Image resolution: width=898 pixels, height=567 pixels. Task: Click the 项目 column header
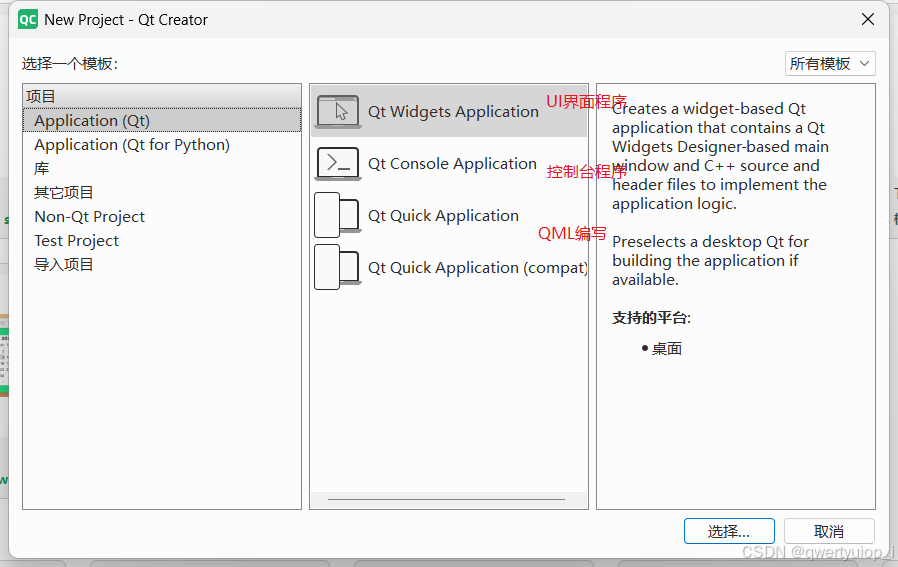click(162, 96)
